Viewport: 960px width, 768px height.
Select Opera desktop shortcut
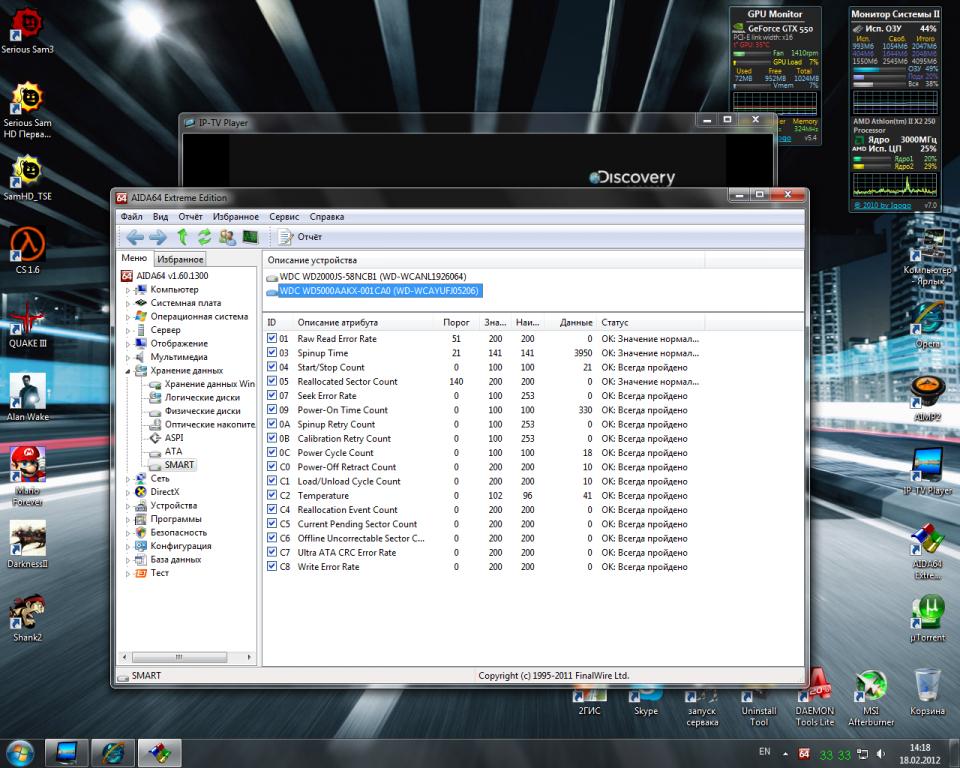coord(928,325)
